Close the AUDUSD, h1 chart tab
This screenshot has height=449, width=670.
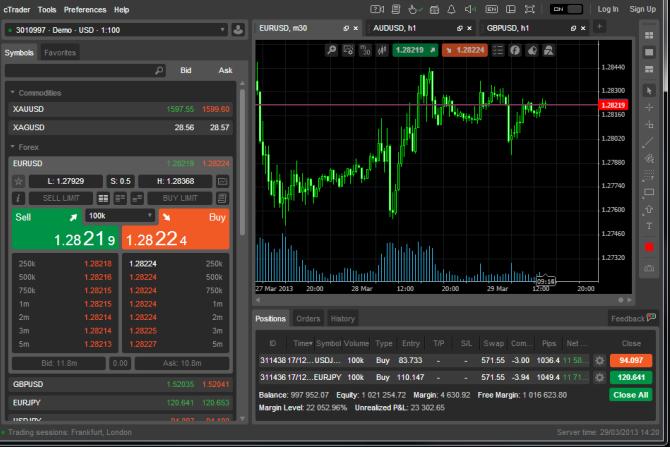[469, 28]
